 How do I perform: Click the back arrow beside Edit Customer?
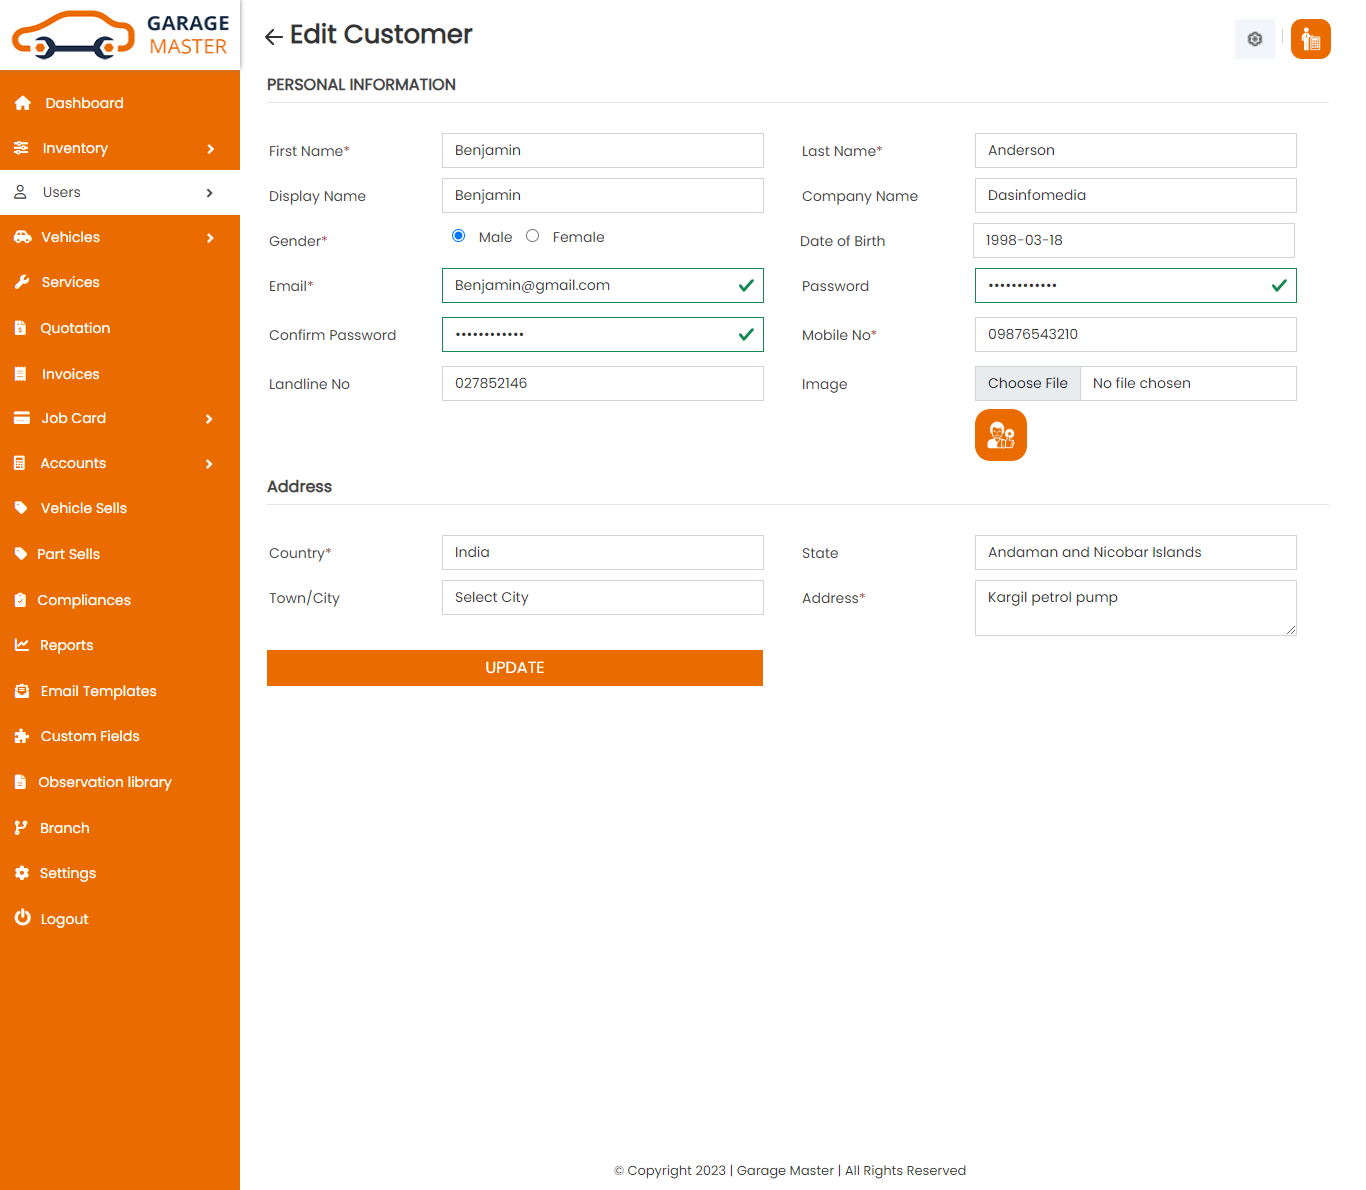(273, 37)
